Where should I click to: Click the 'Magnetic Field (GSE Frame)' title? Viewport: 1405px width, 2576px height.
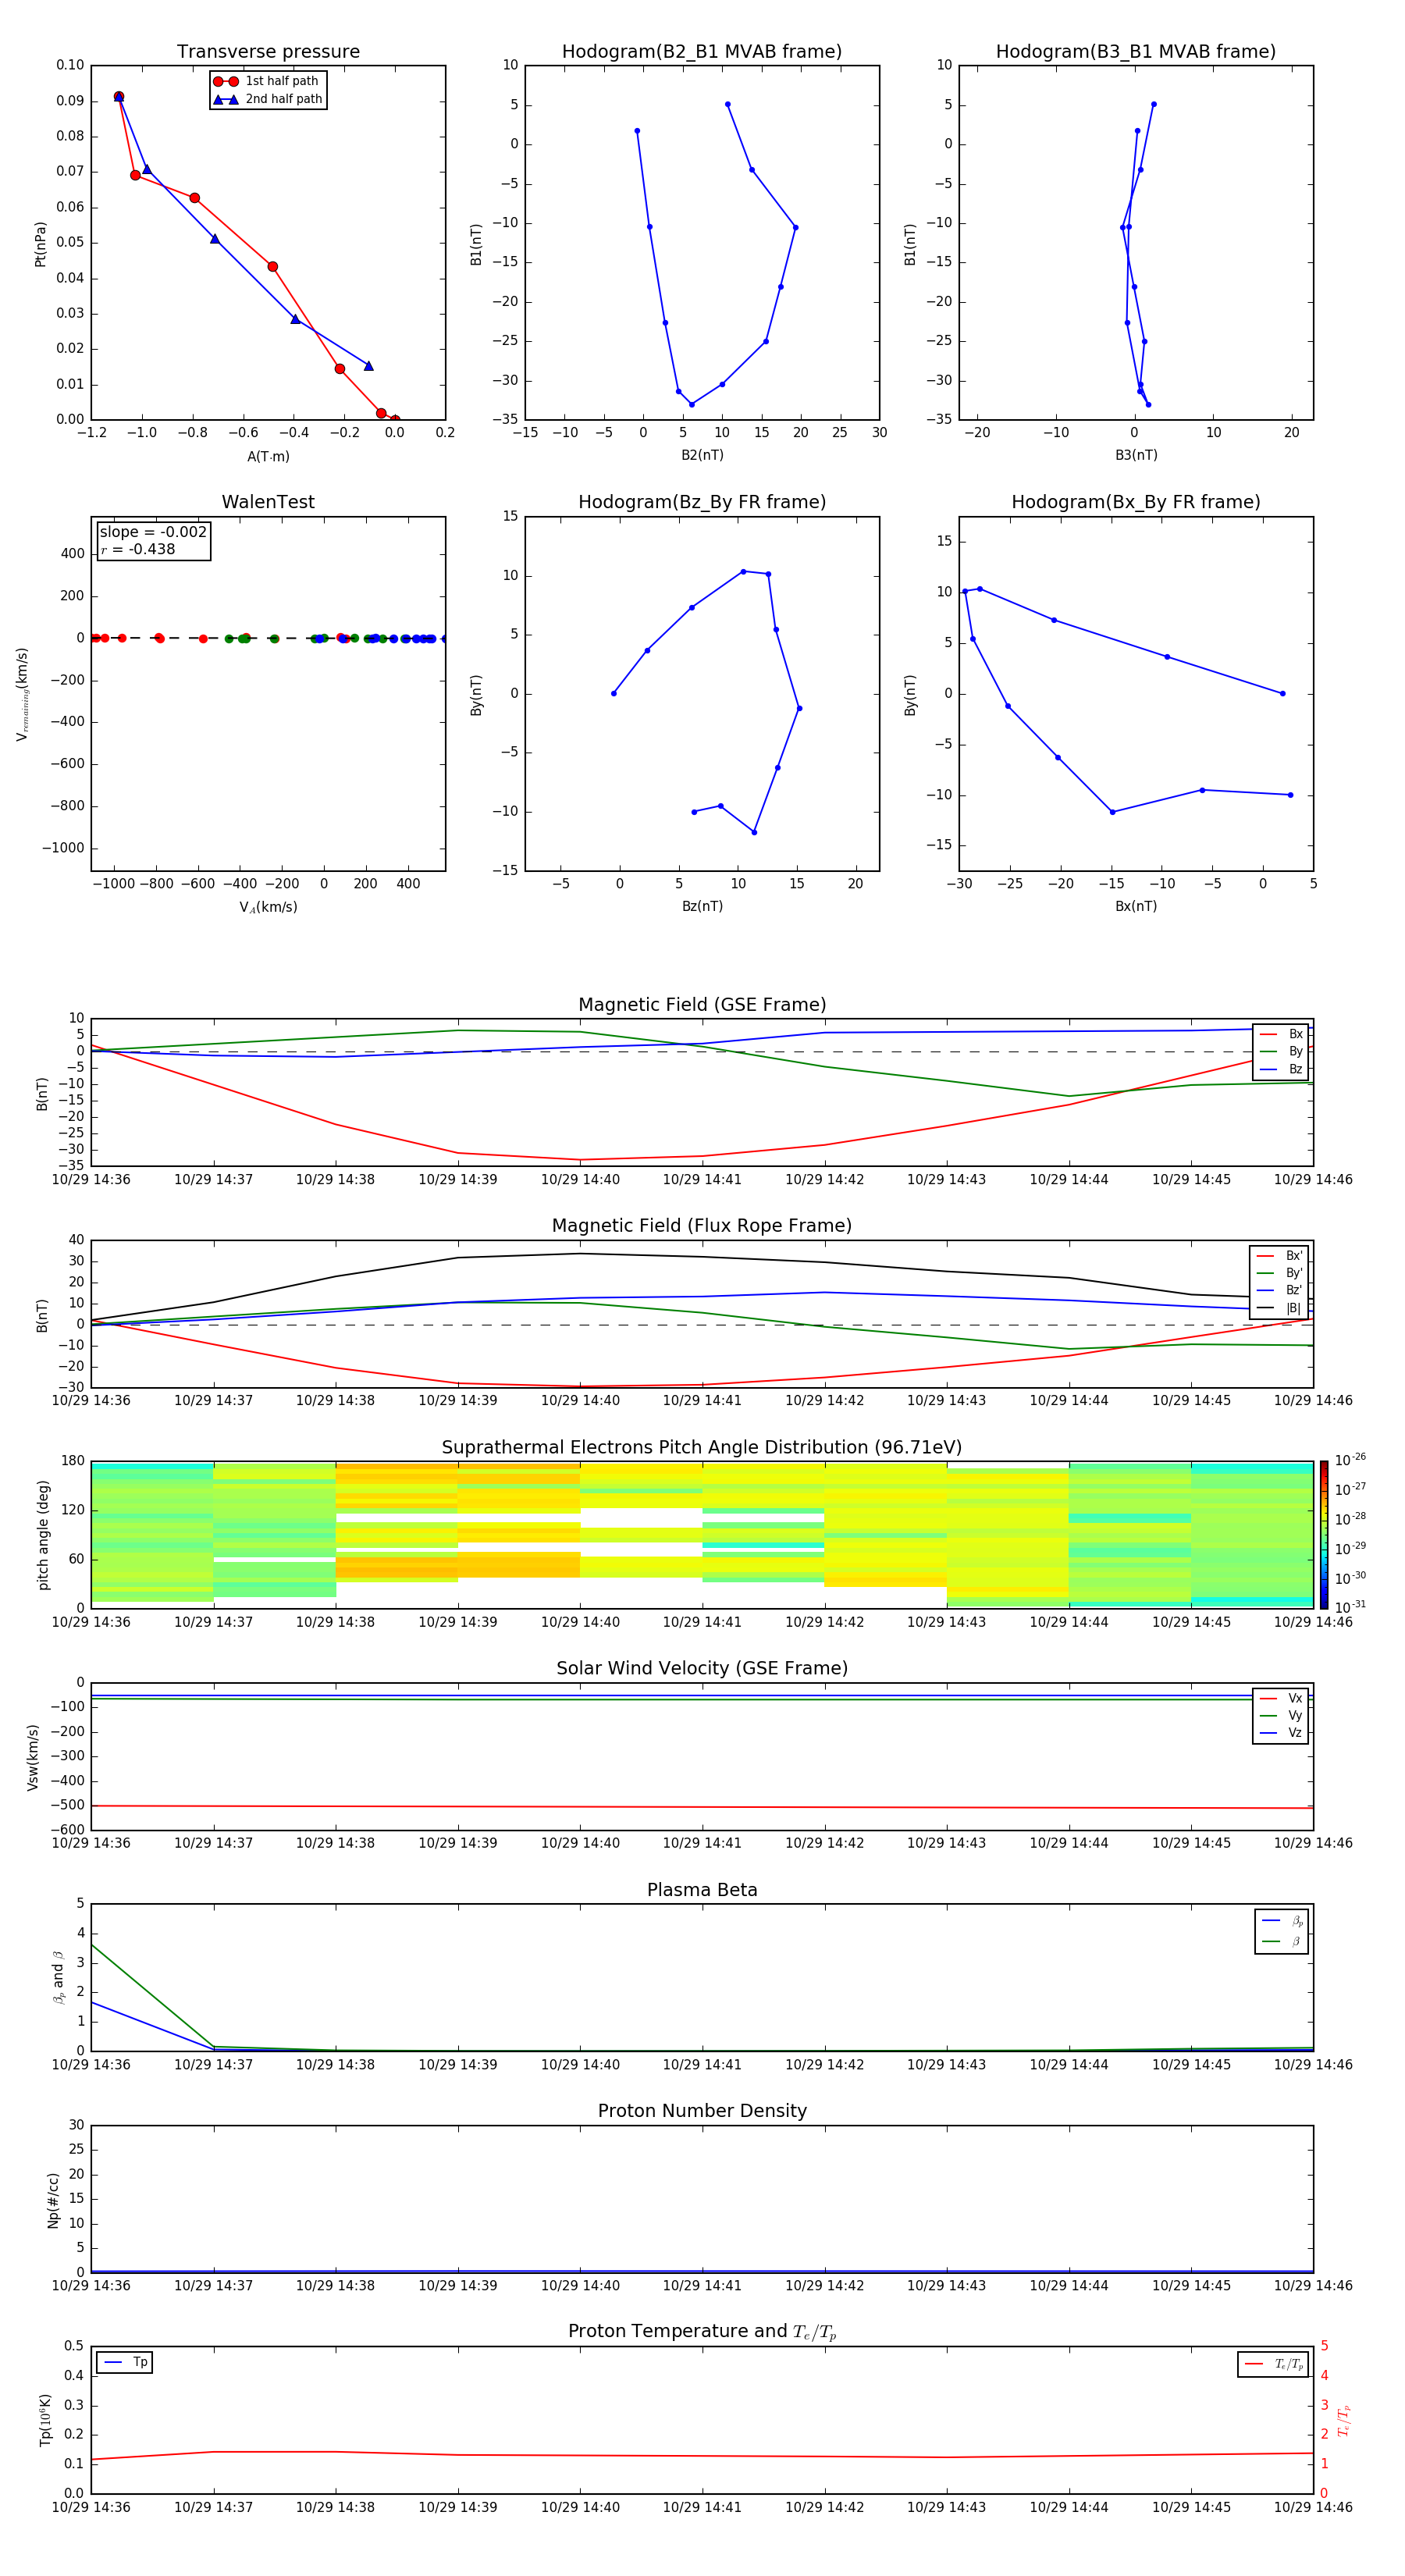coord(702,1005)
